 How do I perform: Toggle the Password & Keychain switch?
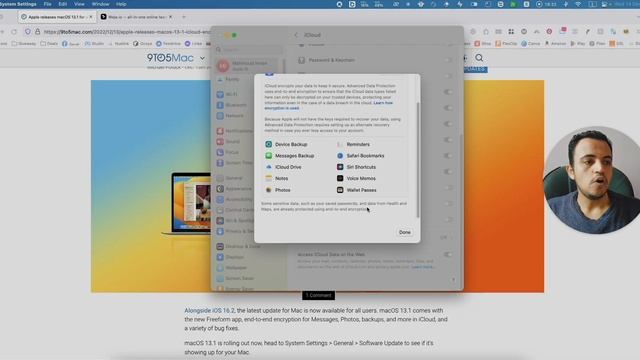[448, 60]
